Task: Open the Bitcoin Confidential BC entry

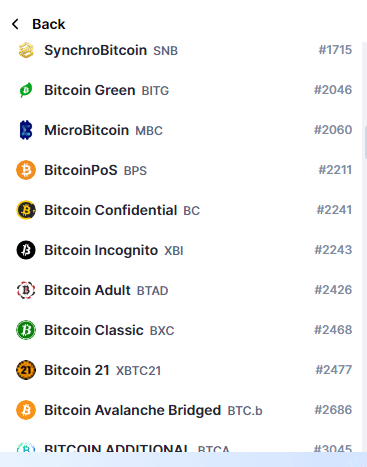Action: 184,210
